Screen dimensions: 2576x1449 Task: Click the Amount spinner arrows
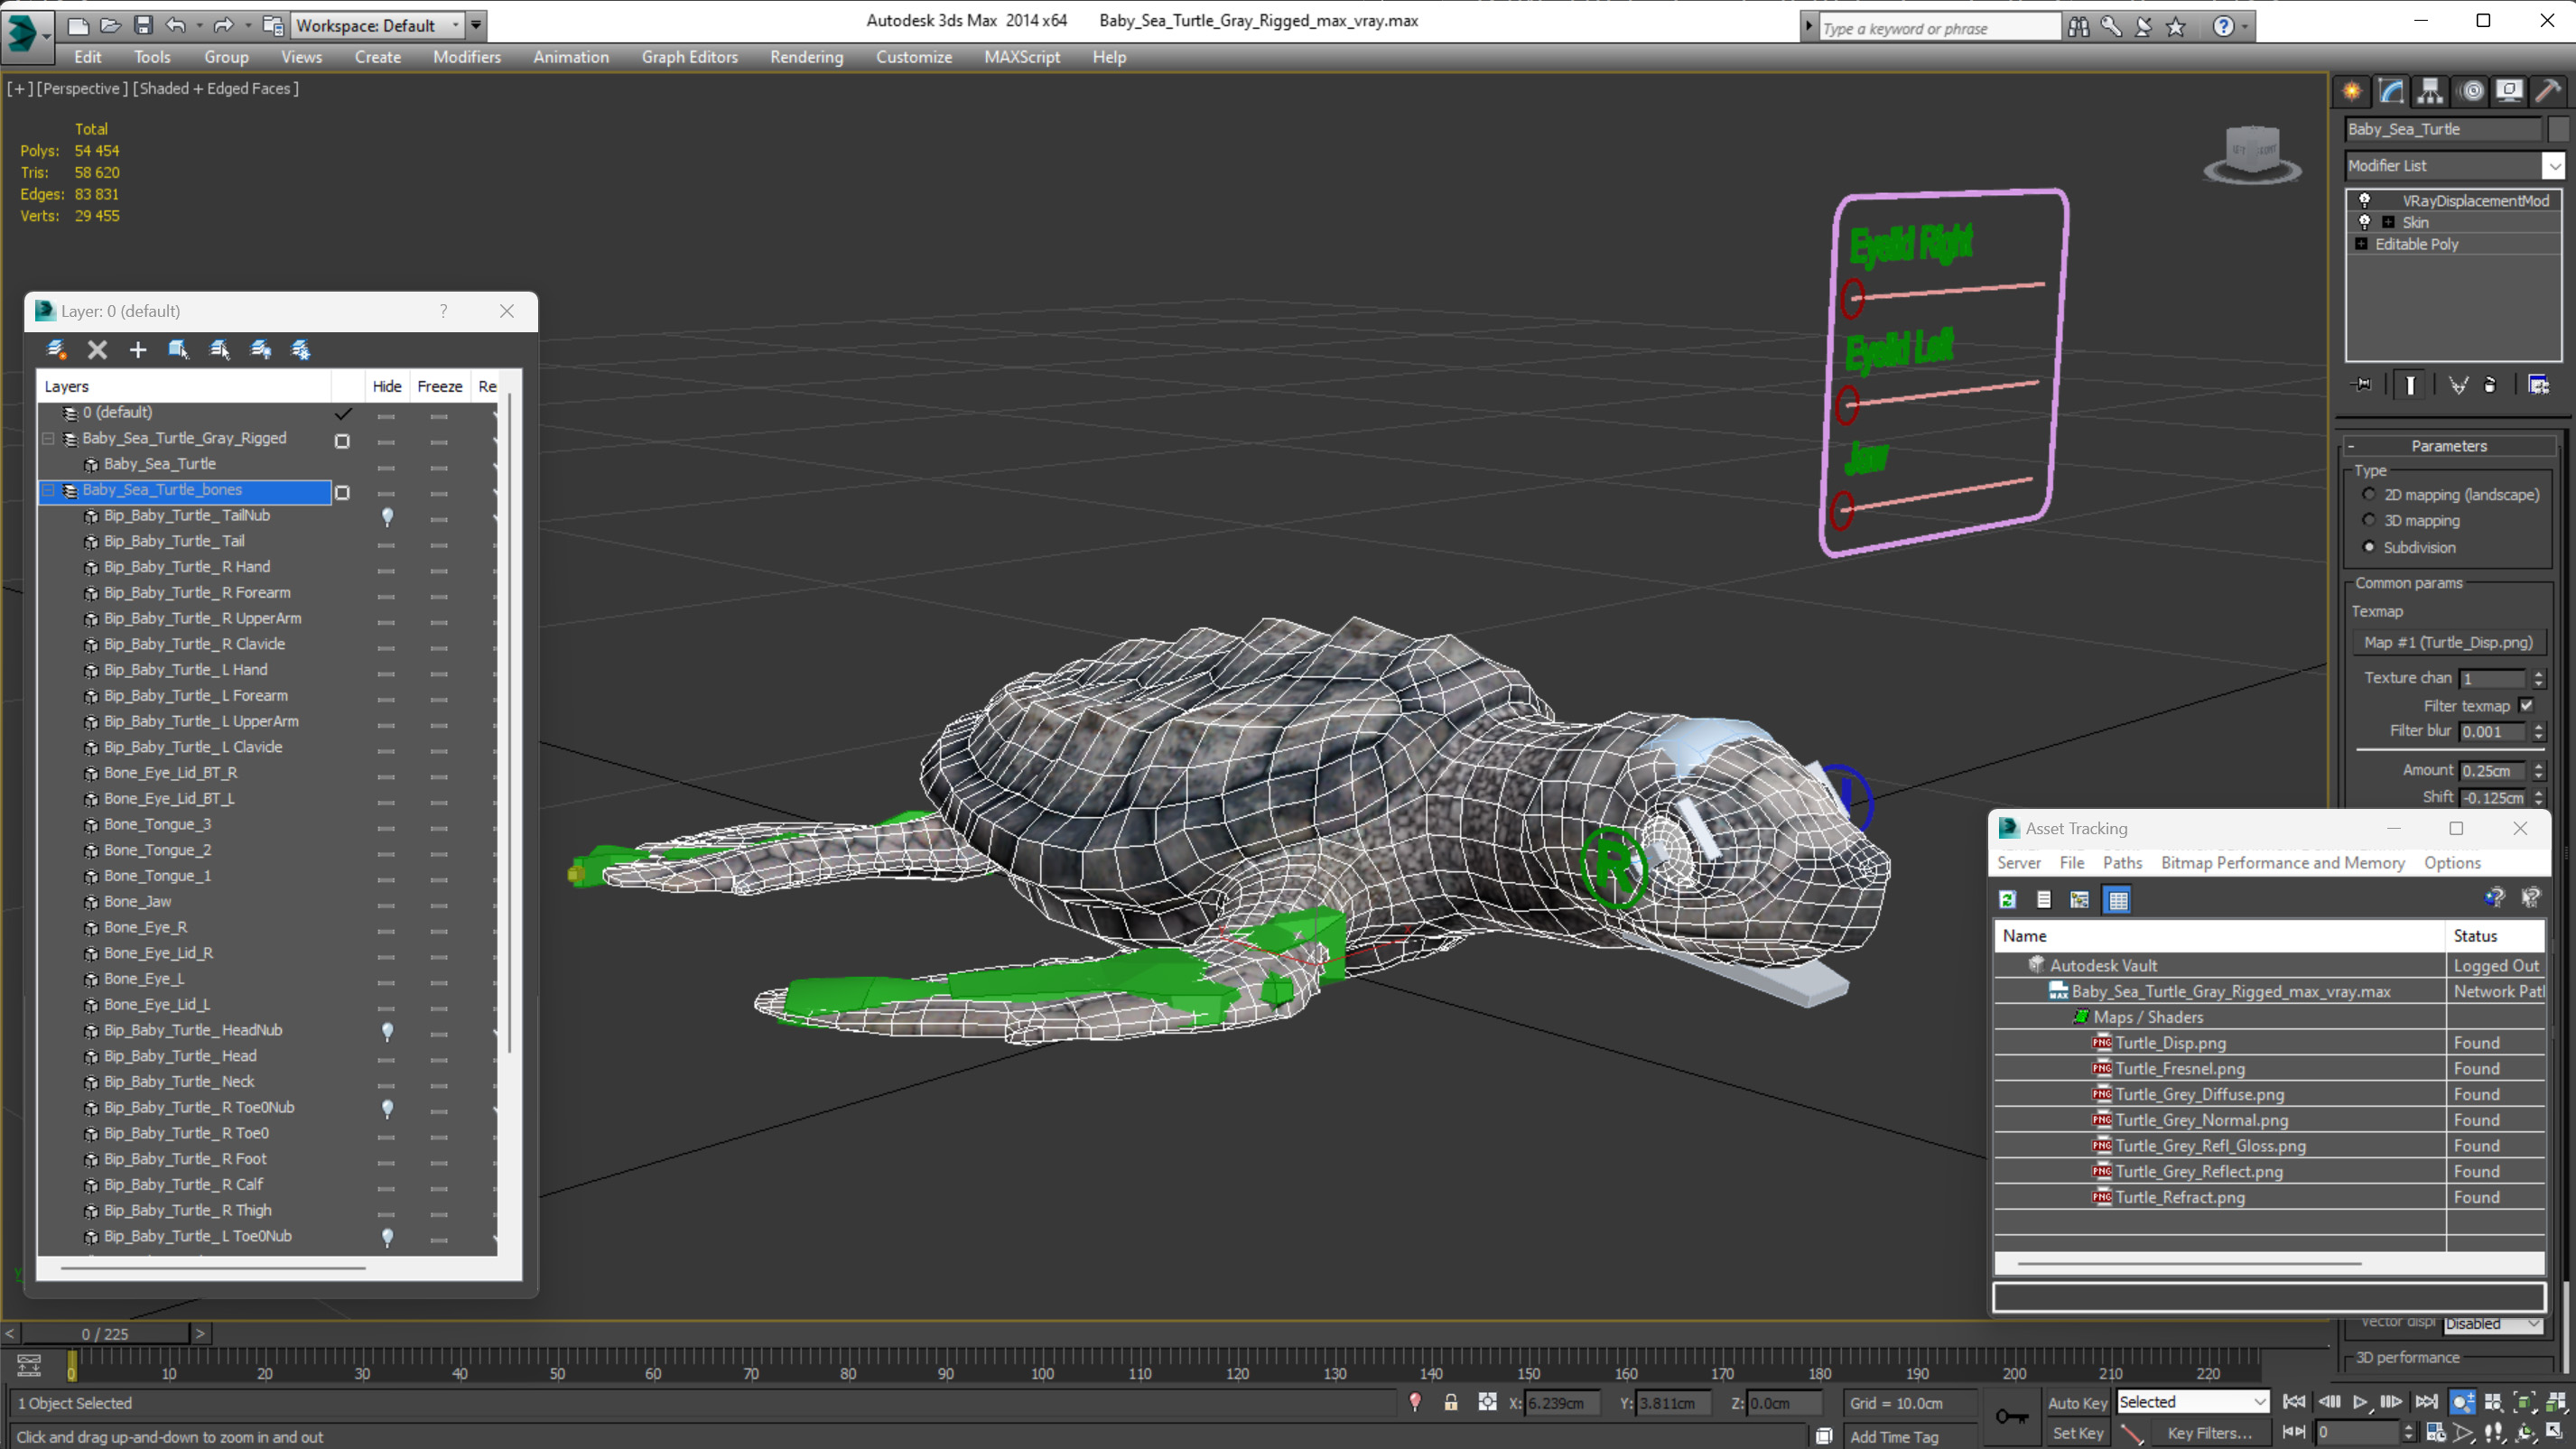point(2538,770)
